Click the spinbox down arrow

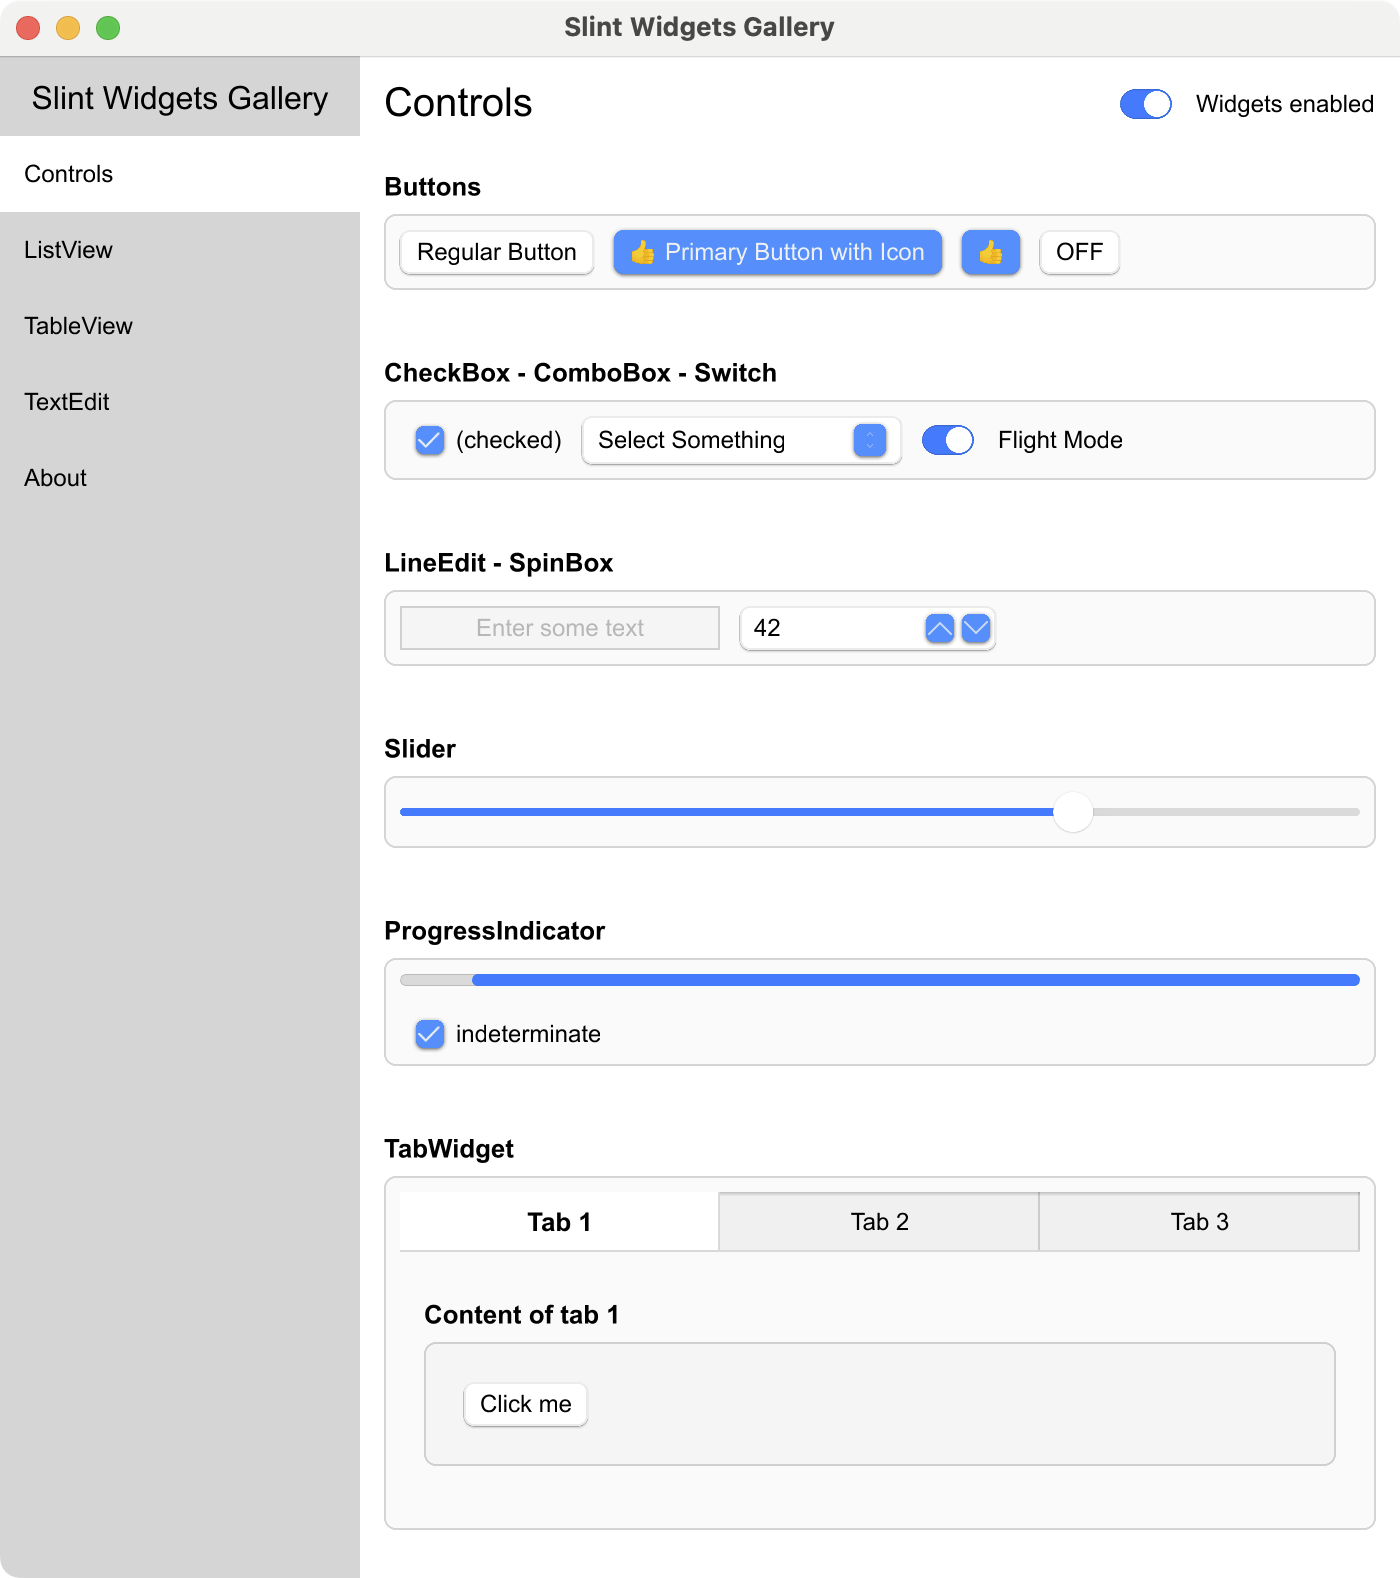coord(976,628)
